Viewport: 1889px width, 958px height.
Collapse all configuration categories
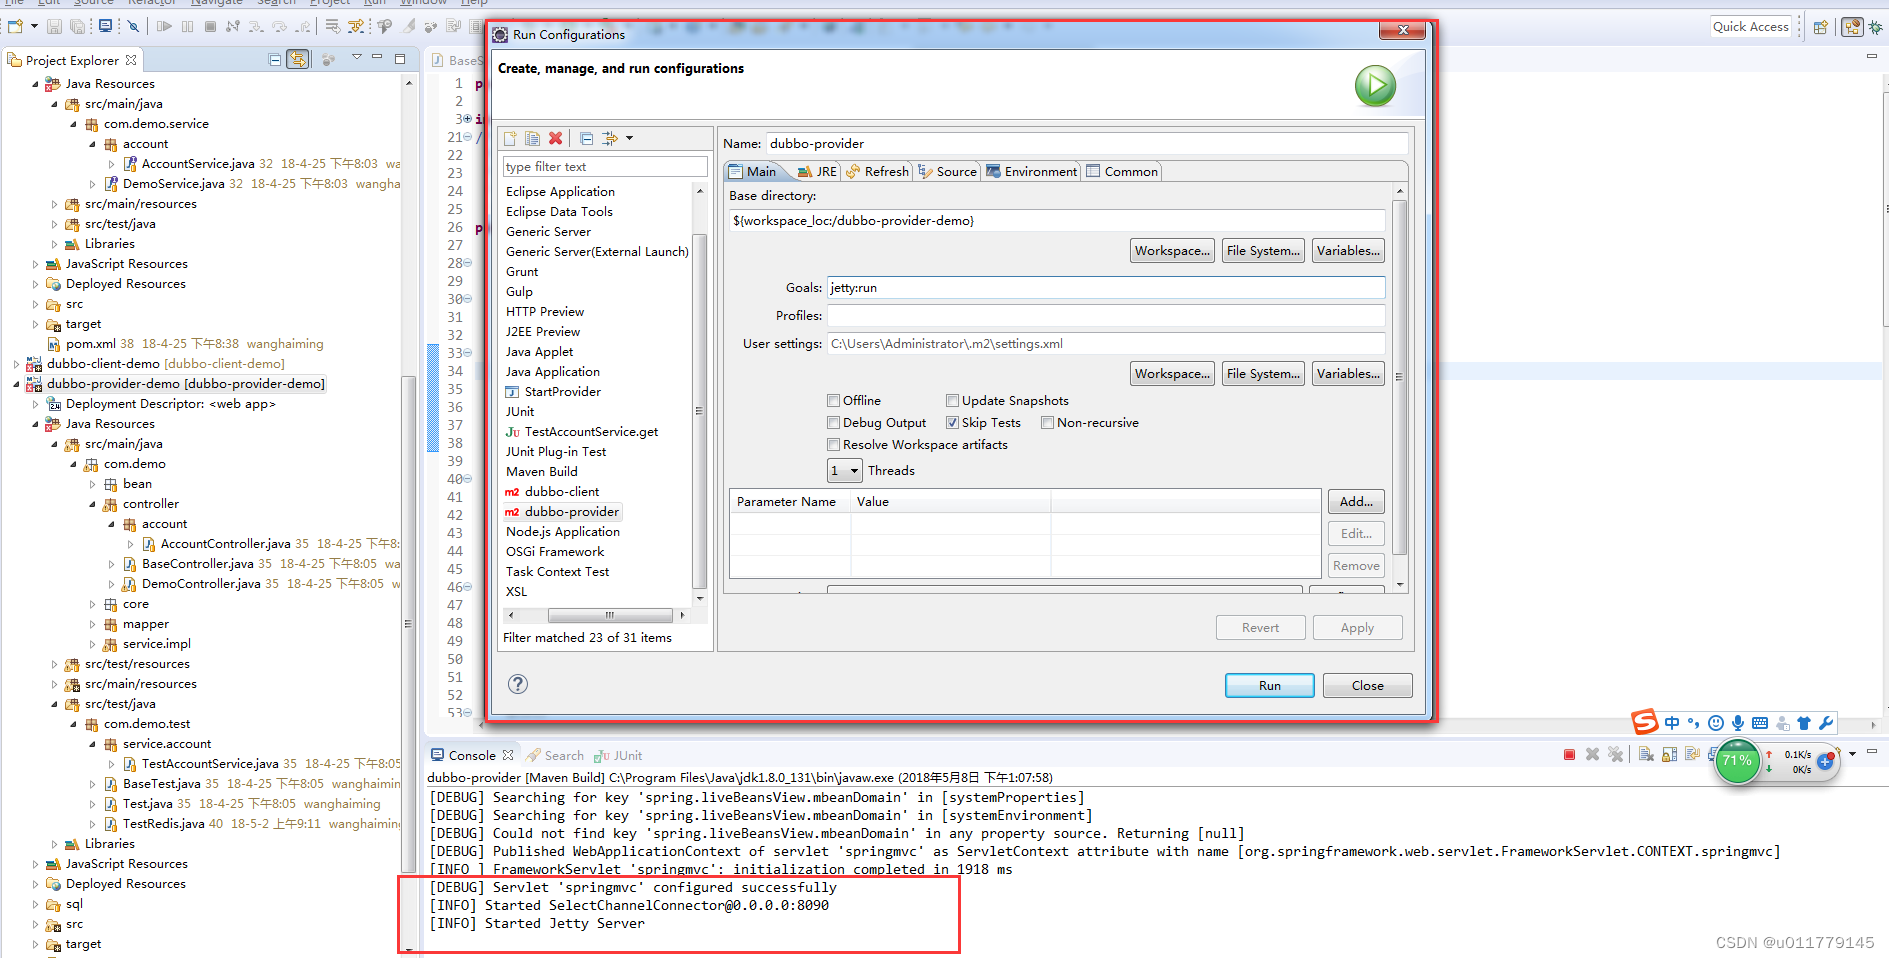pyautogui.click(x=586, y=138)
